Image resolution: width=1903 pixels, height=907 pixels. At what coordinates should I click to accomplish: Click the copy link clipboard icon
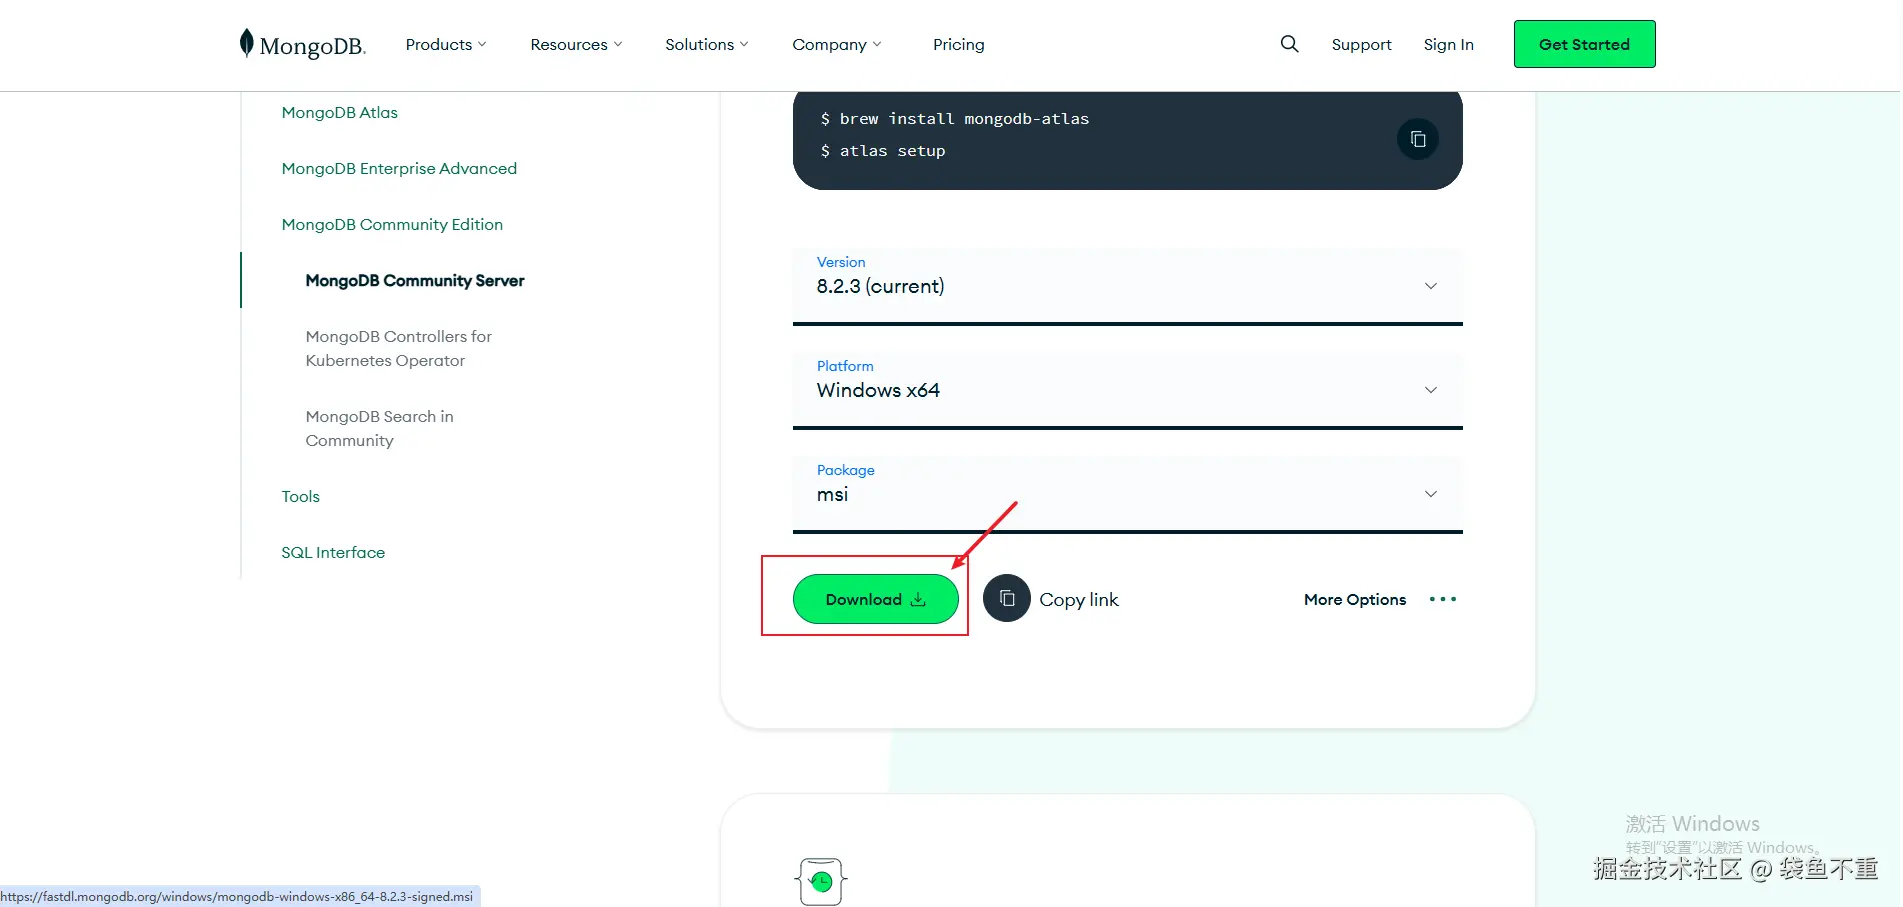pyautogui.click(x=1007, y=598)
